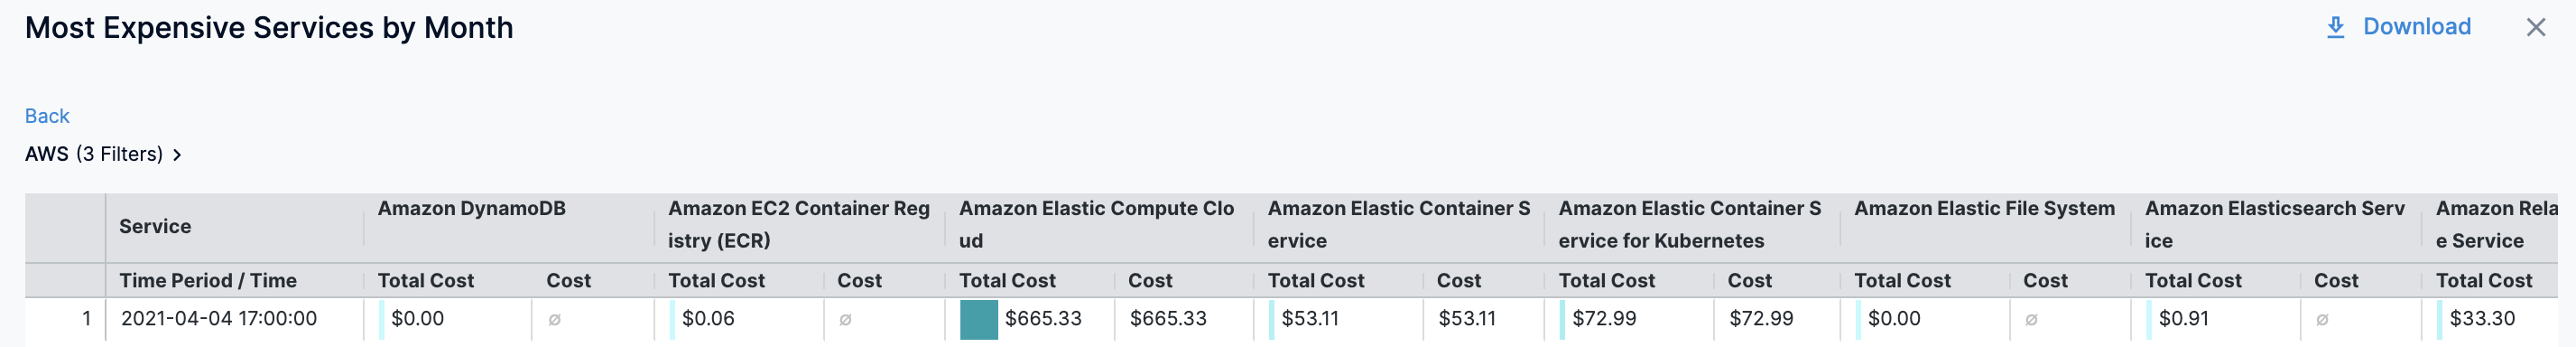Click Amazon EC2 Container Registry (ECR) header
Image resolution: width=2576 pixels, height=347 pixels.
pyautogui.click(x=799, y=224)
